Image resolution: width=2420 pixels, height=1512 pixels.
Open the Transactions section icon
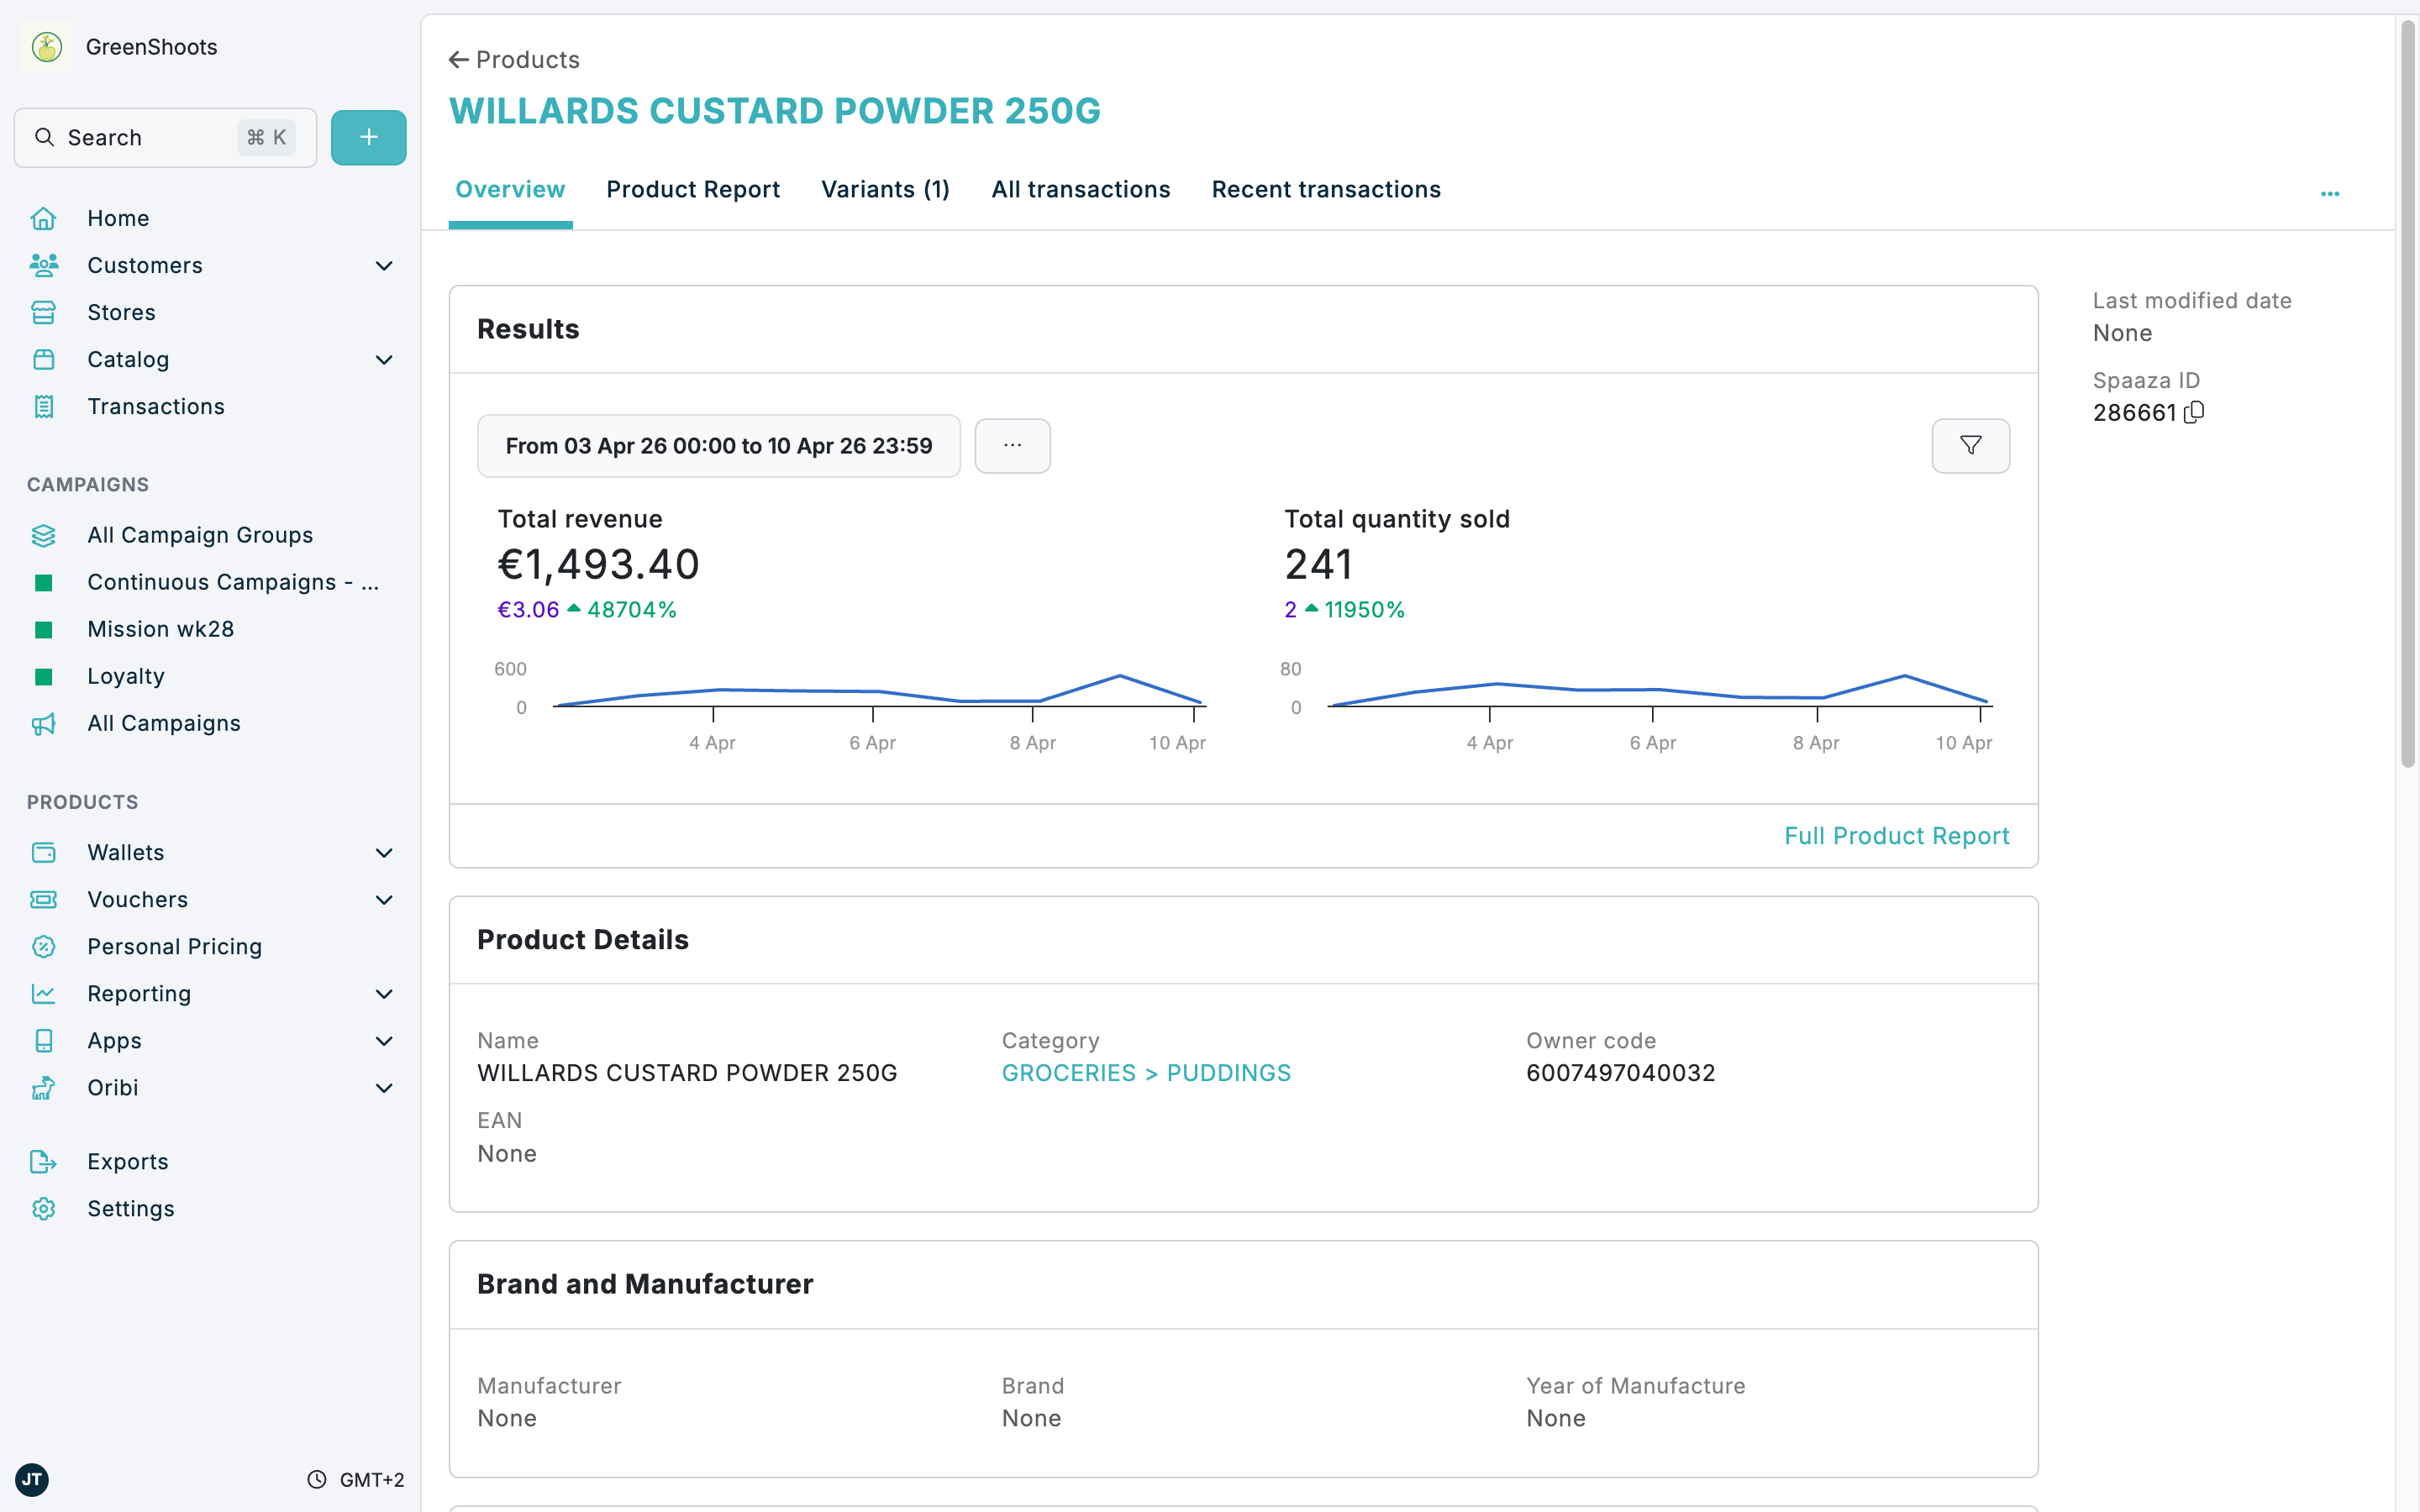44,406
